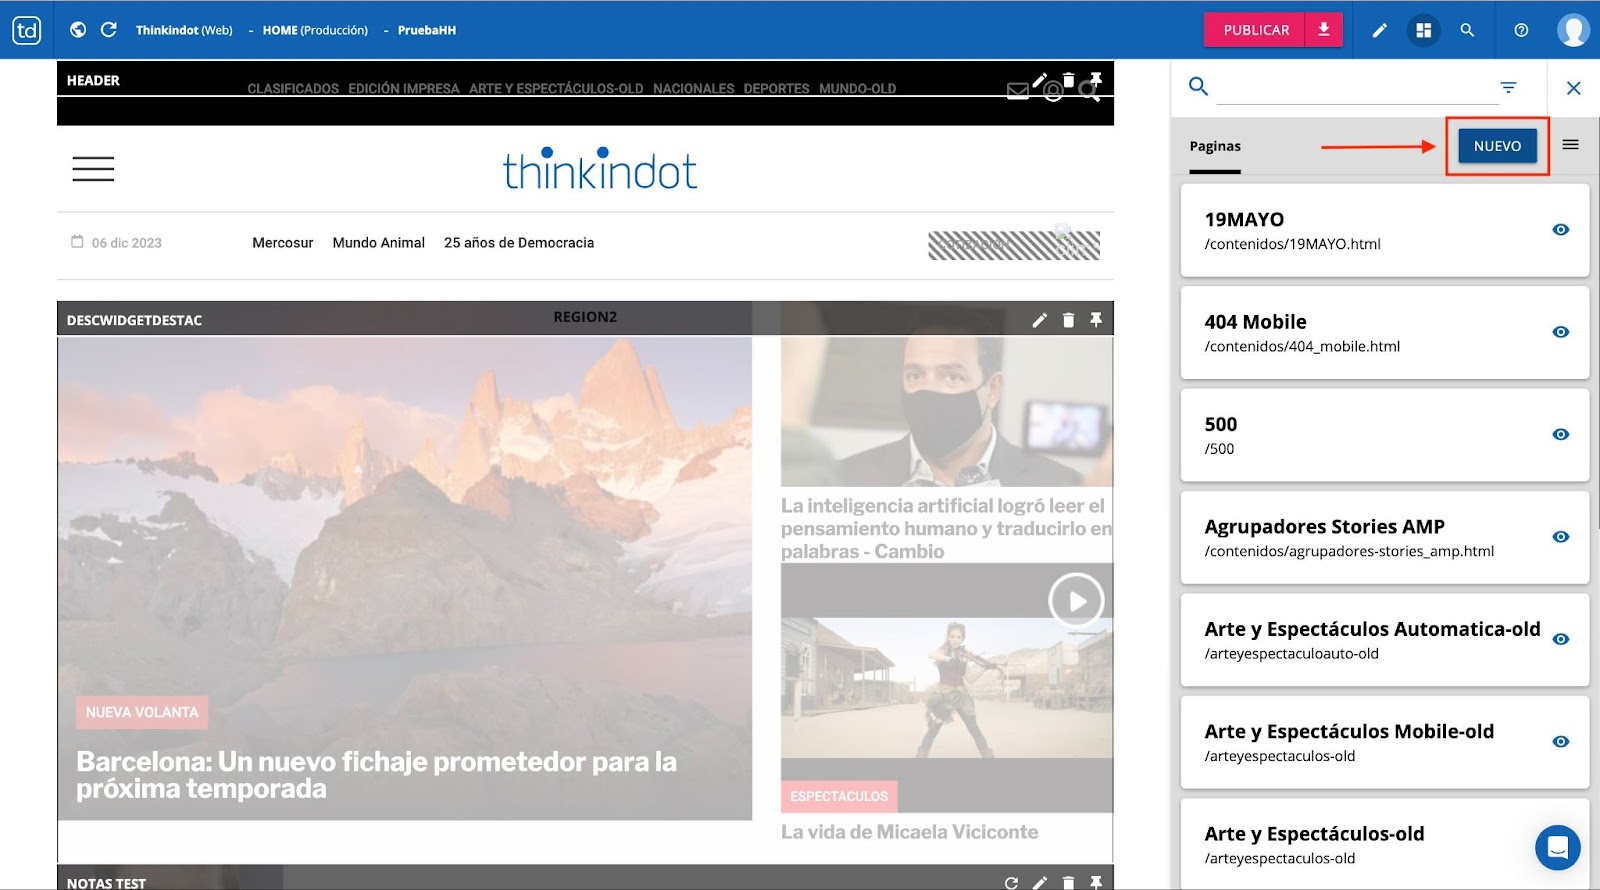
Task: Click the search input field in pages panel
Action: (1356, 88)
